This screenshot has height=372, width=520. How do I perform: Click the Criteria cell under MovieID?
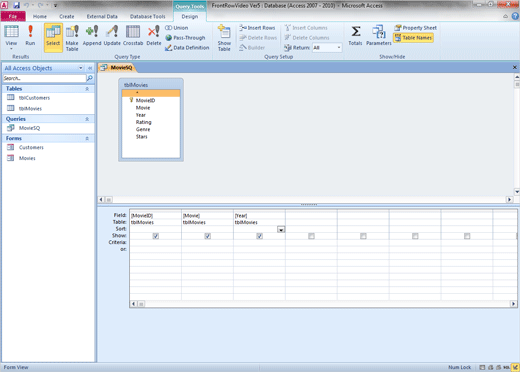pos(155,242)
